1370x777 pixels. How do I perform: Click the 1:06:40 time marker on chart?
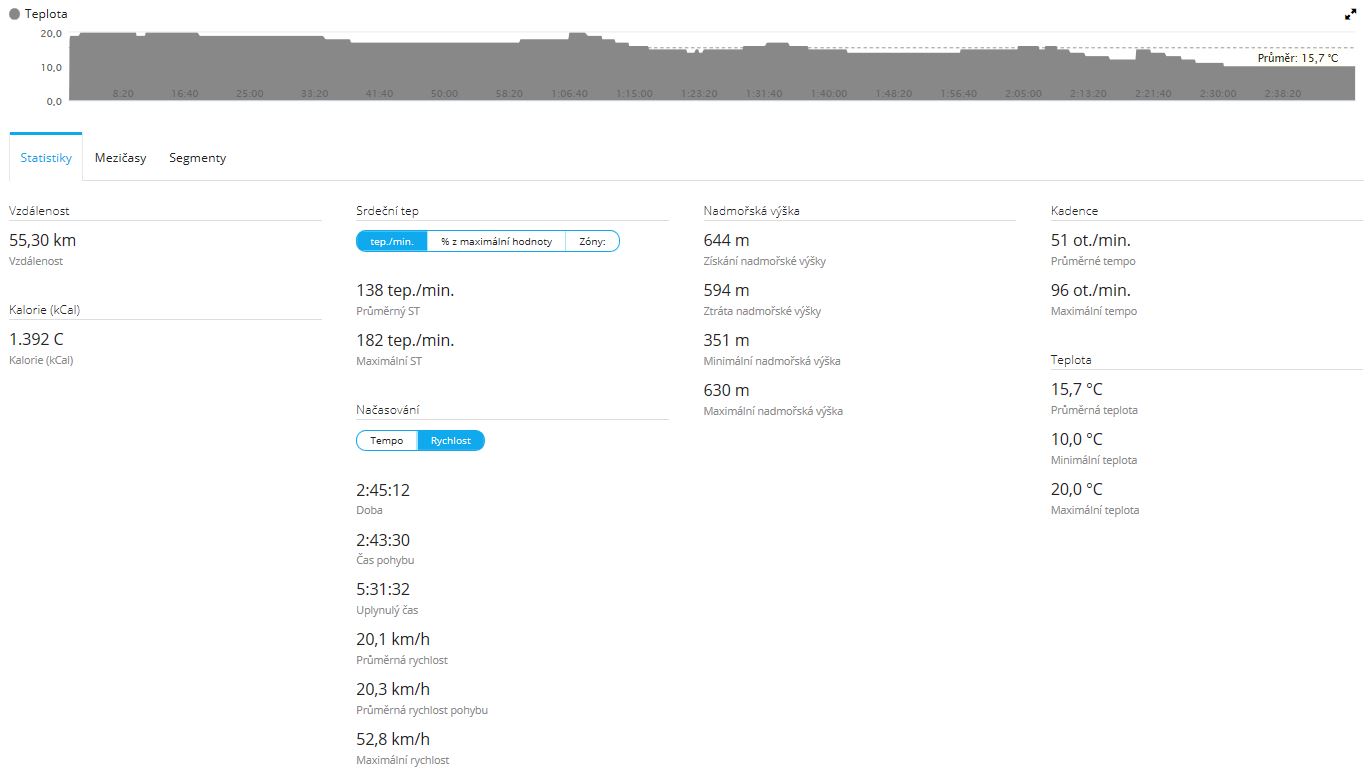click(x=569, y=94)
